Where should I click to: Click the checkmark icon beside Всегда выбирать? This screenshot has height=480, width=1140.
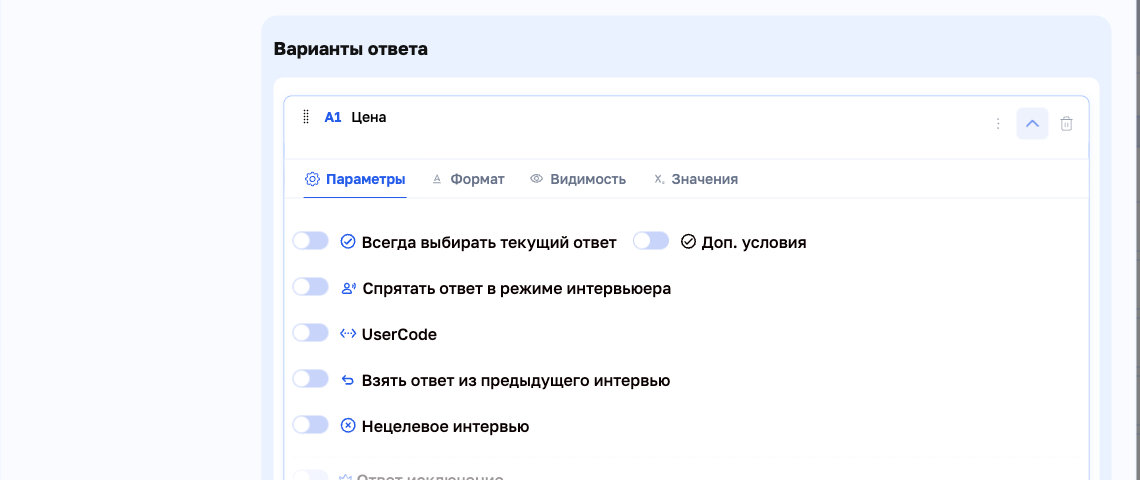coord(348,241)
